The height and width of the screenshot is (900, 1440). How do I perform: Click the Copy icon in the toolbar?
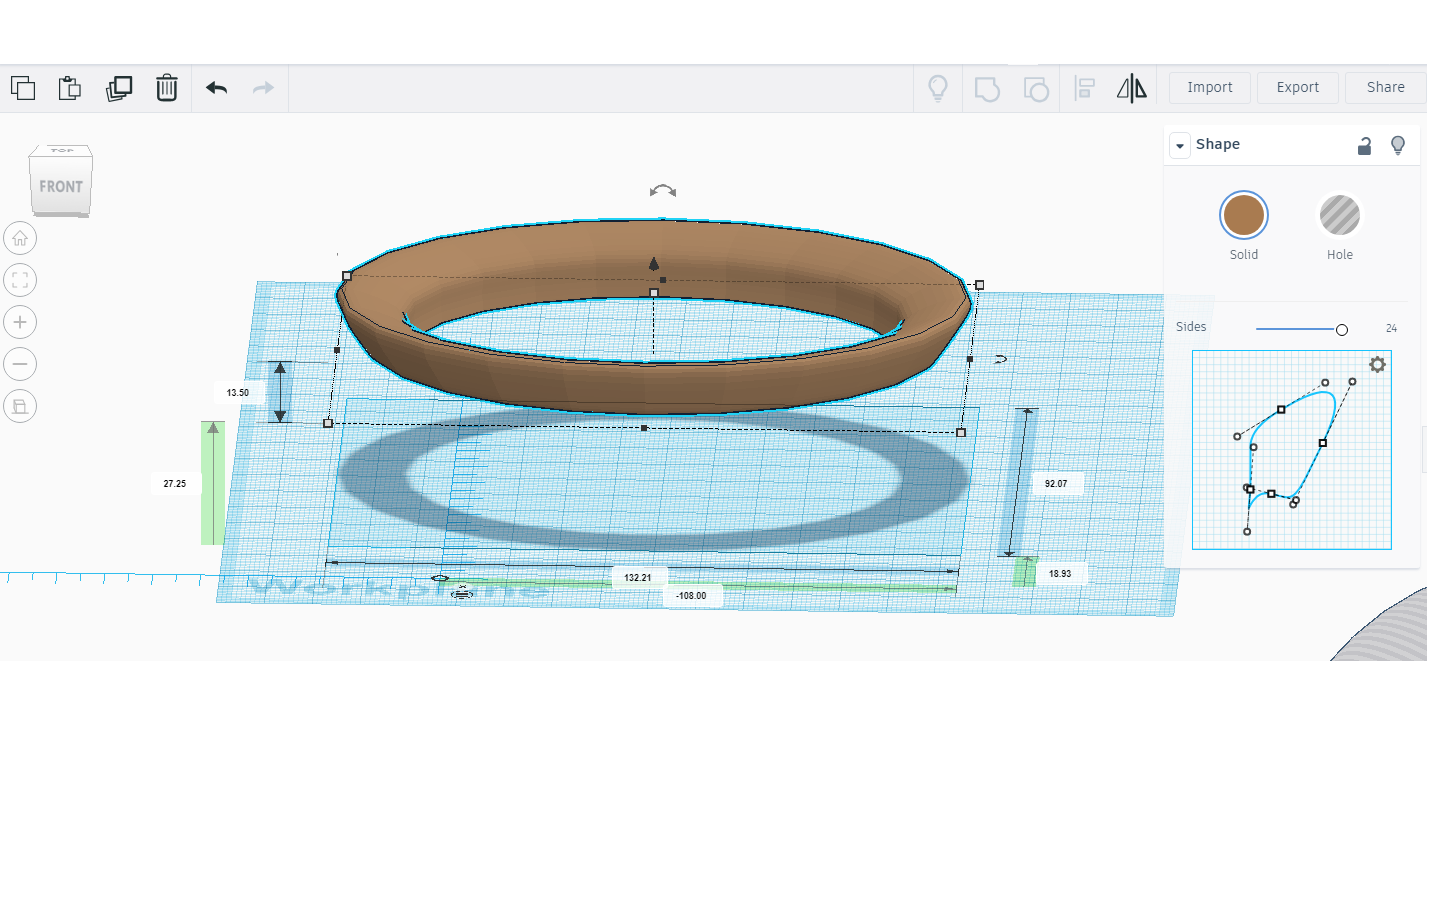(x=23, y=88)
